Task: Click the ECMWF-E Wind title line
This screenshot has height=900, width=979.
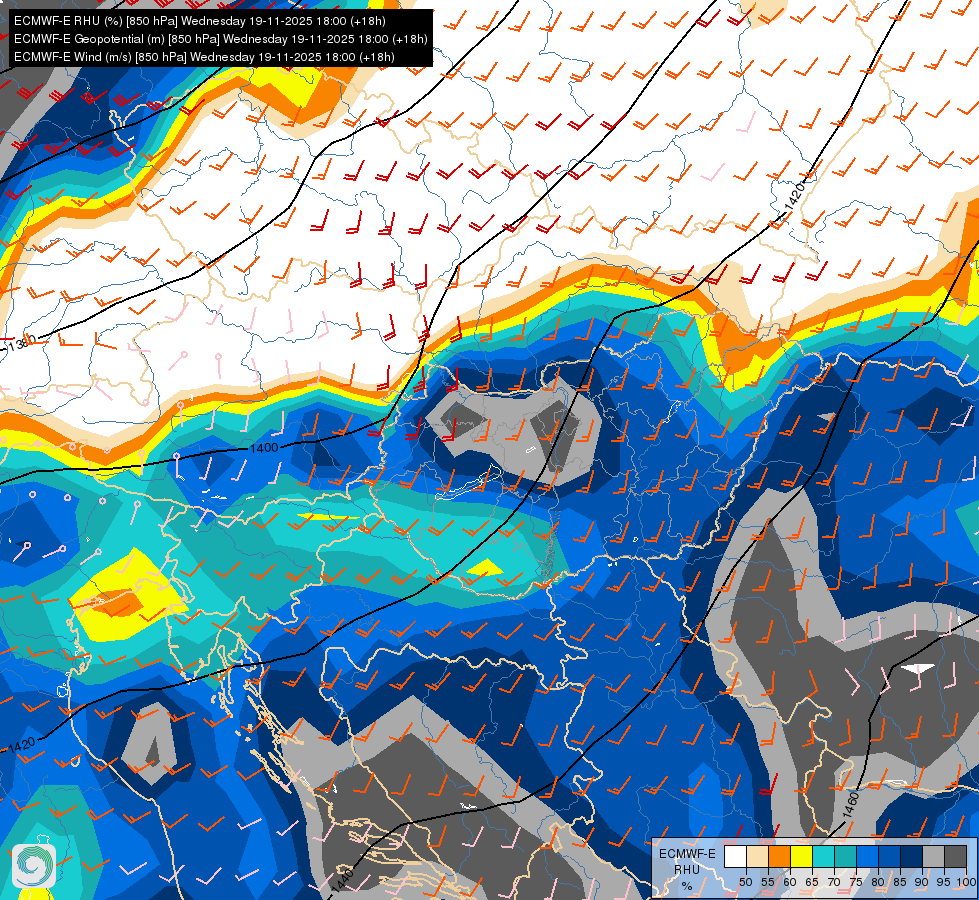Action: [x=204, y=57]
